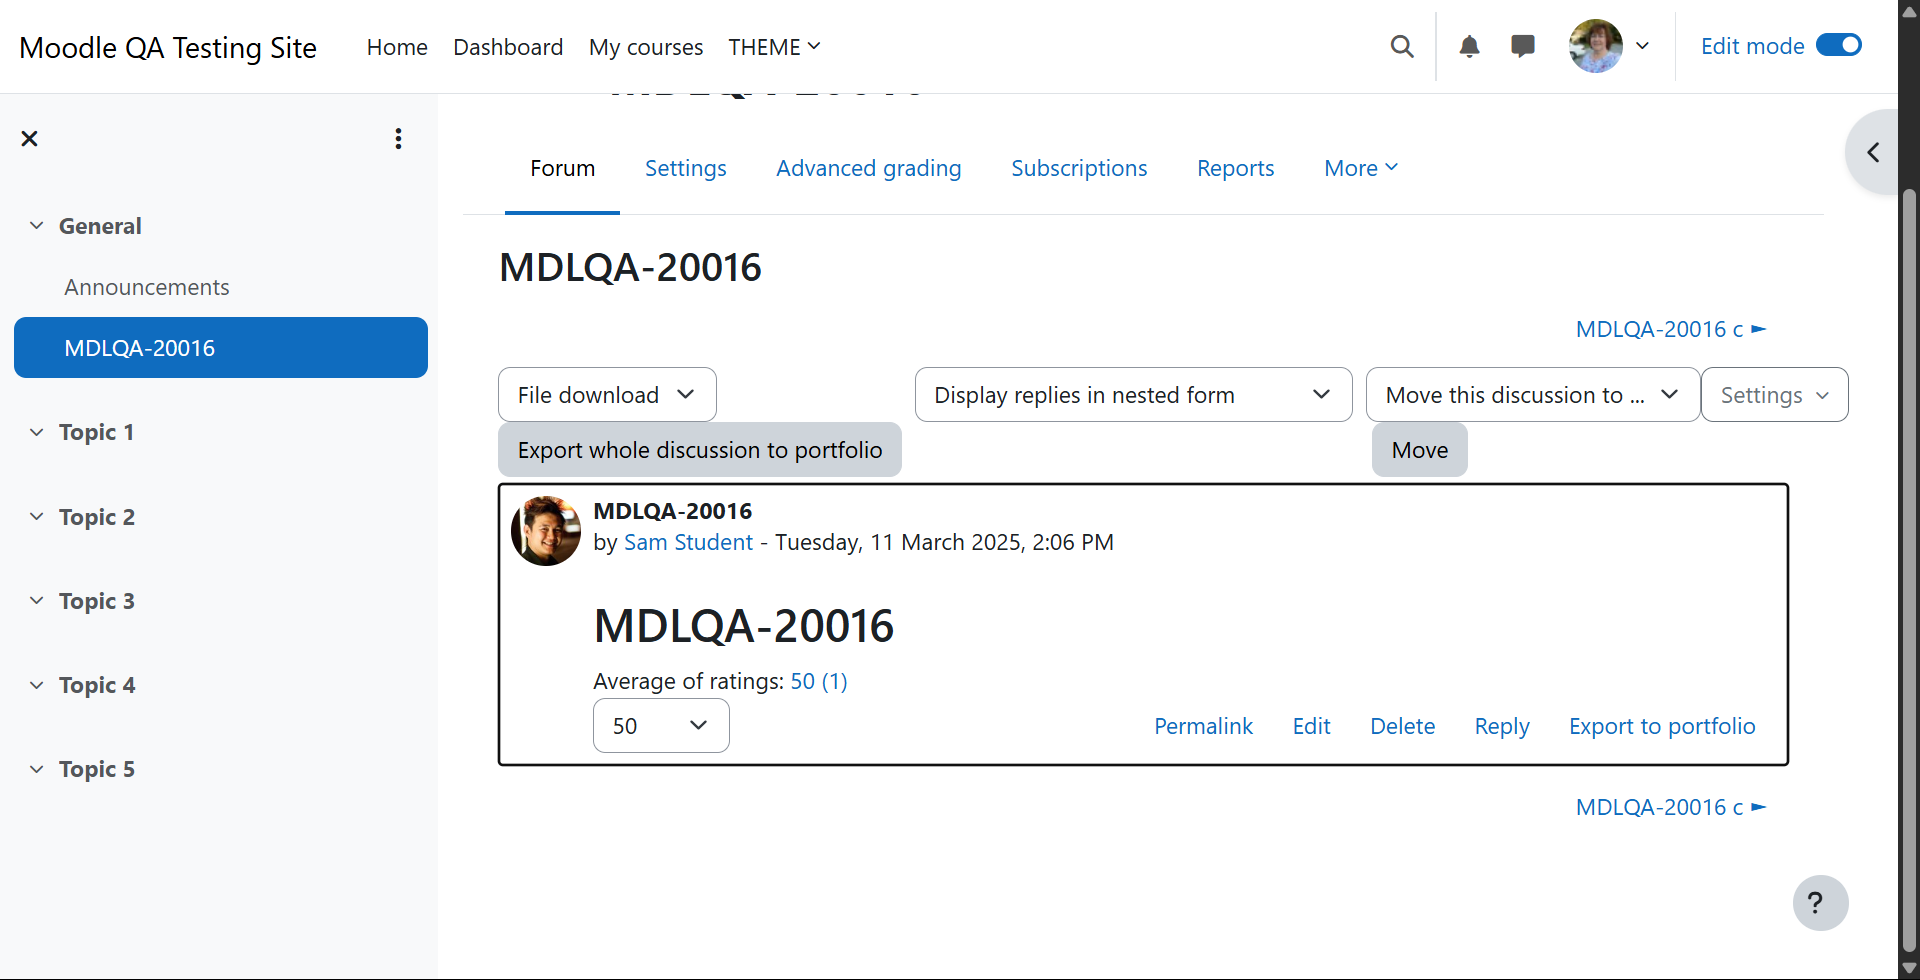The height and width of the screenshot is (980, 1920).
Task: Open bottom MDLQA-20016 c next discussion link
Action: [x=1671, y=807]
